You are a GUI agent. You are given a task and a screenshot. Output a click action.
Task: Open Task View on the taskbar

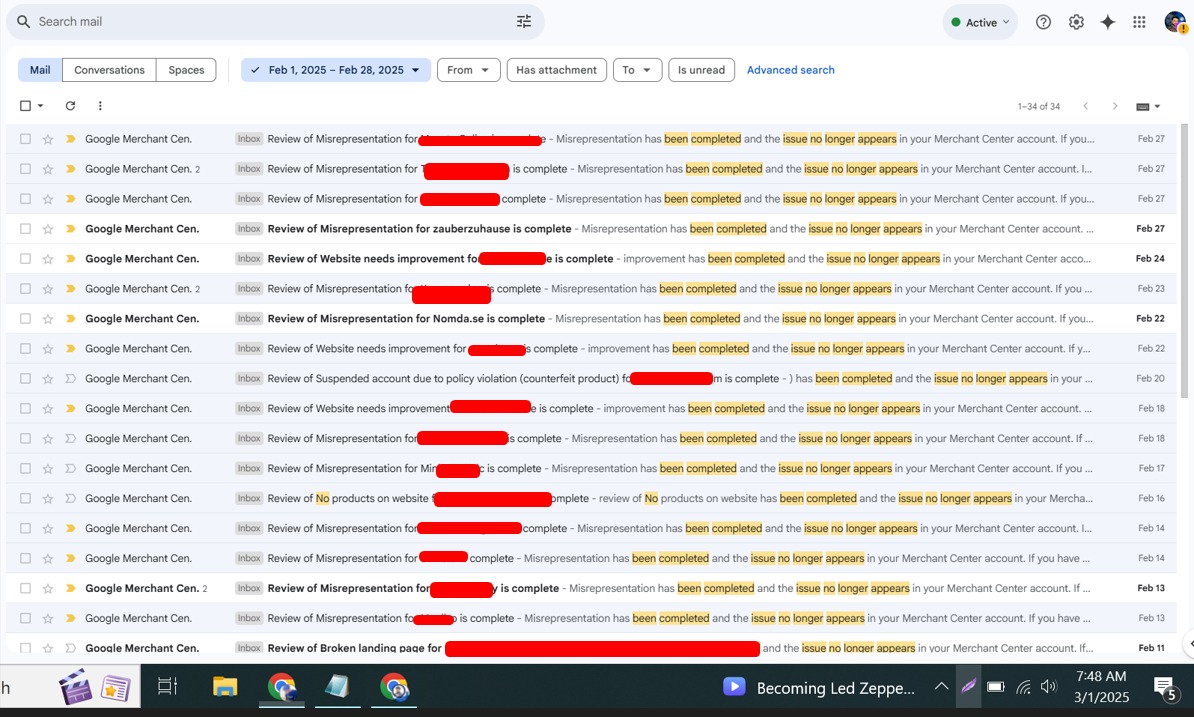[x=167, y=687]
